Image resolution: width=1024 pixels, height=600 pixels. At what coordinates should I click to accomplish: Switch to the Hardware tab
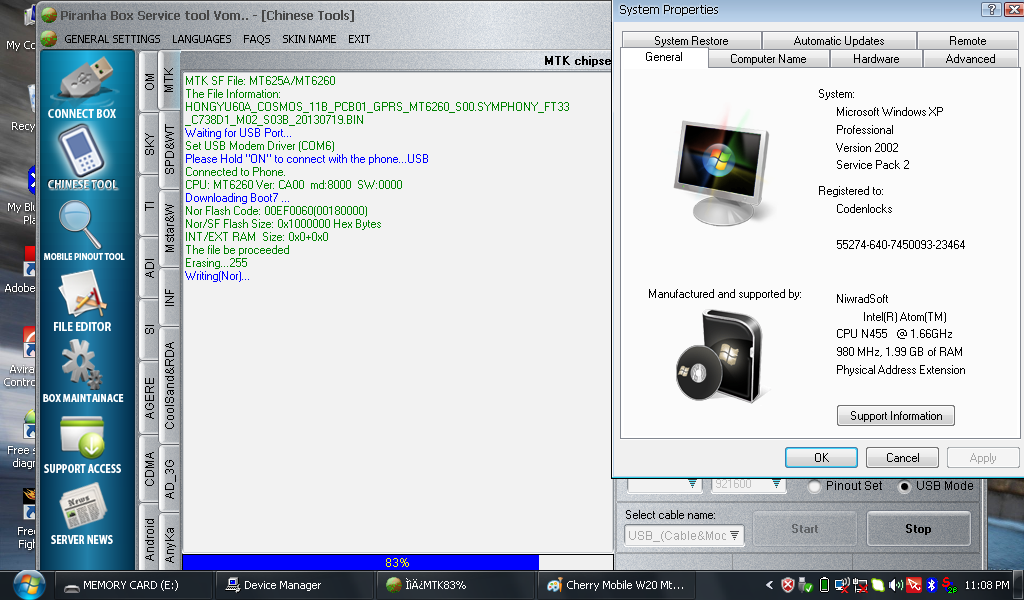pos(875,59)
